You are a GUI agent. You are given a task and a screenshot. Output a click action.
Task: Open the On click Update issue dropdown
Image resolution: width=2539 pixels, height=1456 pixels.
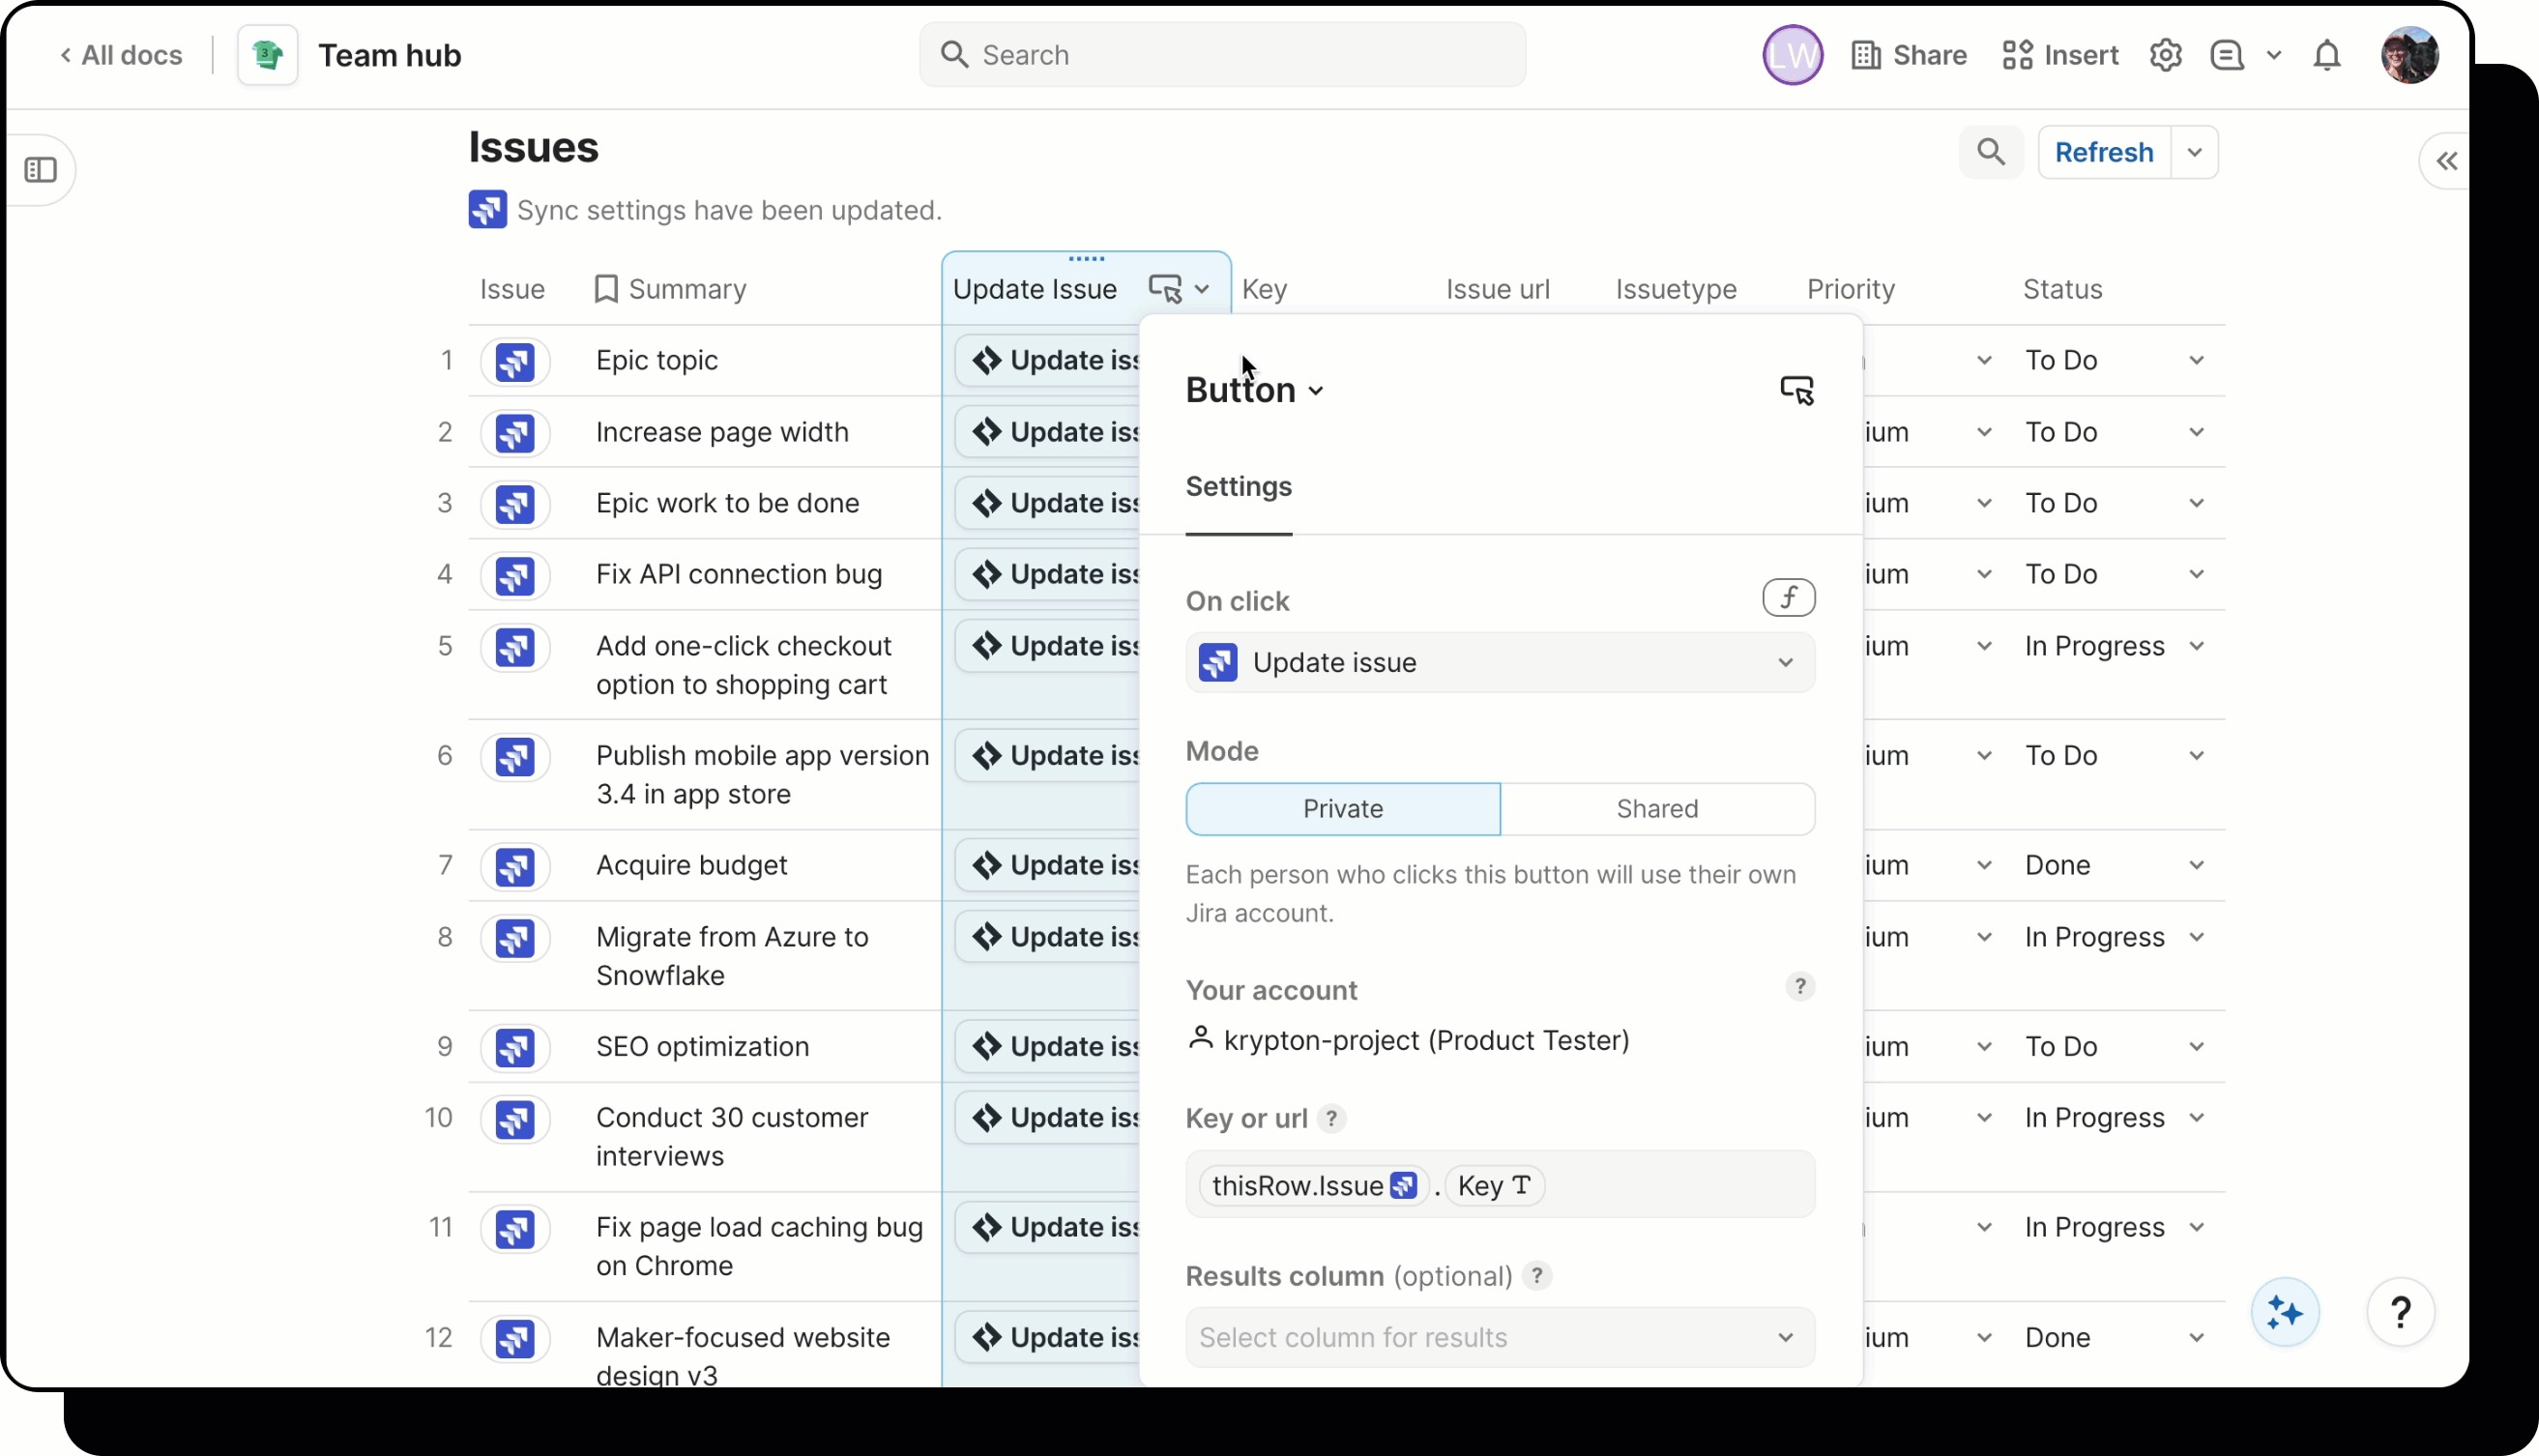click(1499, 662)
